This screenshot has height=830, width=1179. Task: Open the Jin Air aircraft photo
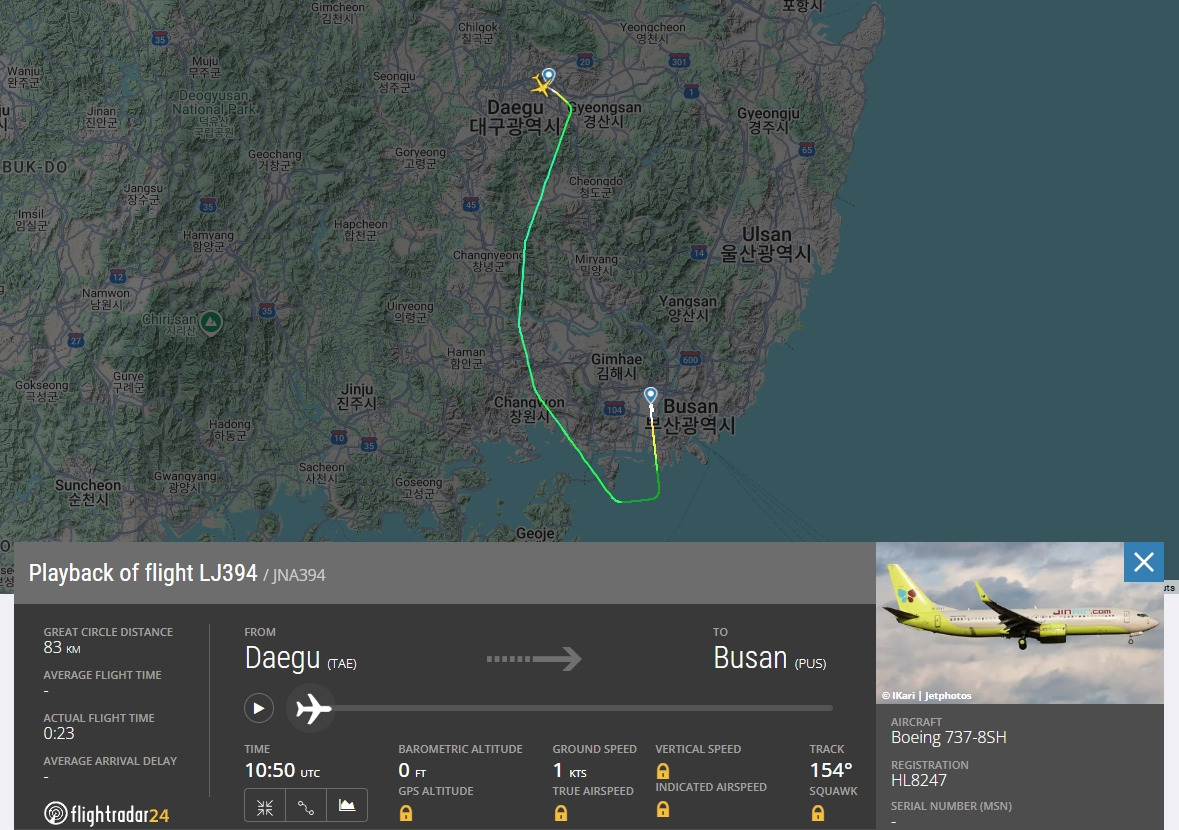1019,623
